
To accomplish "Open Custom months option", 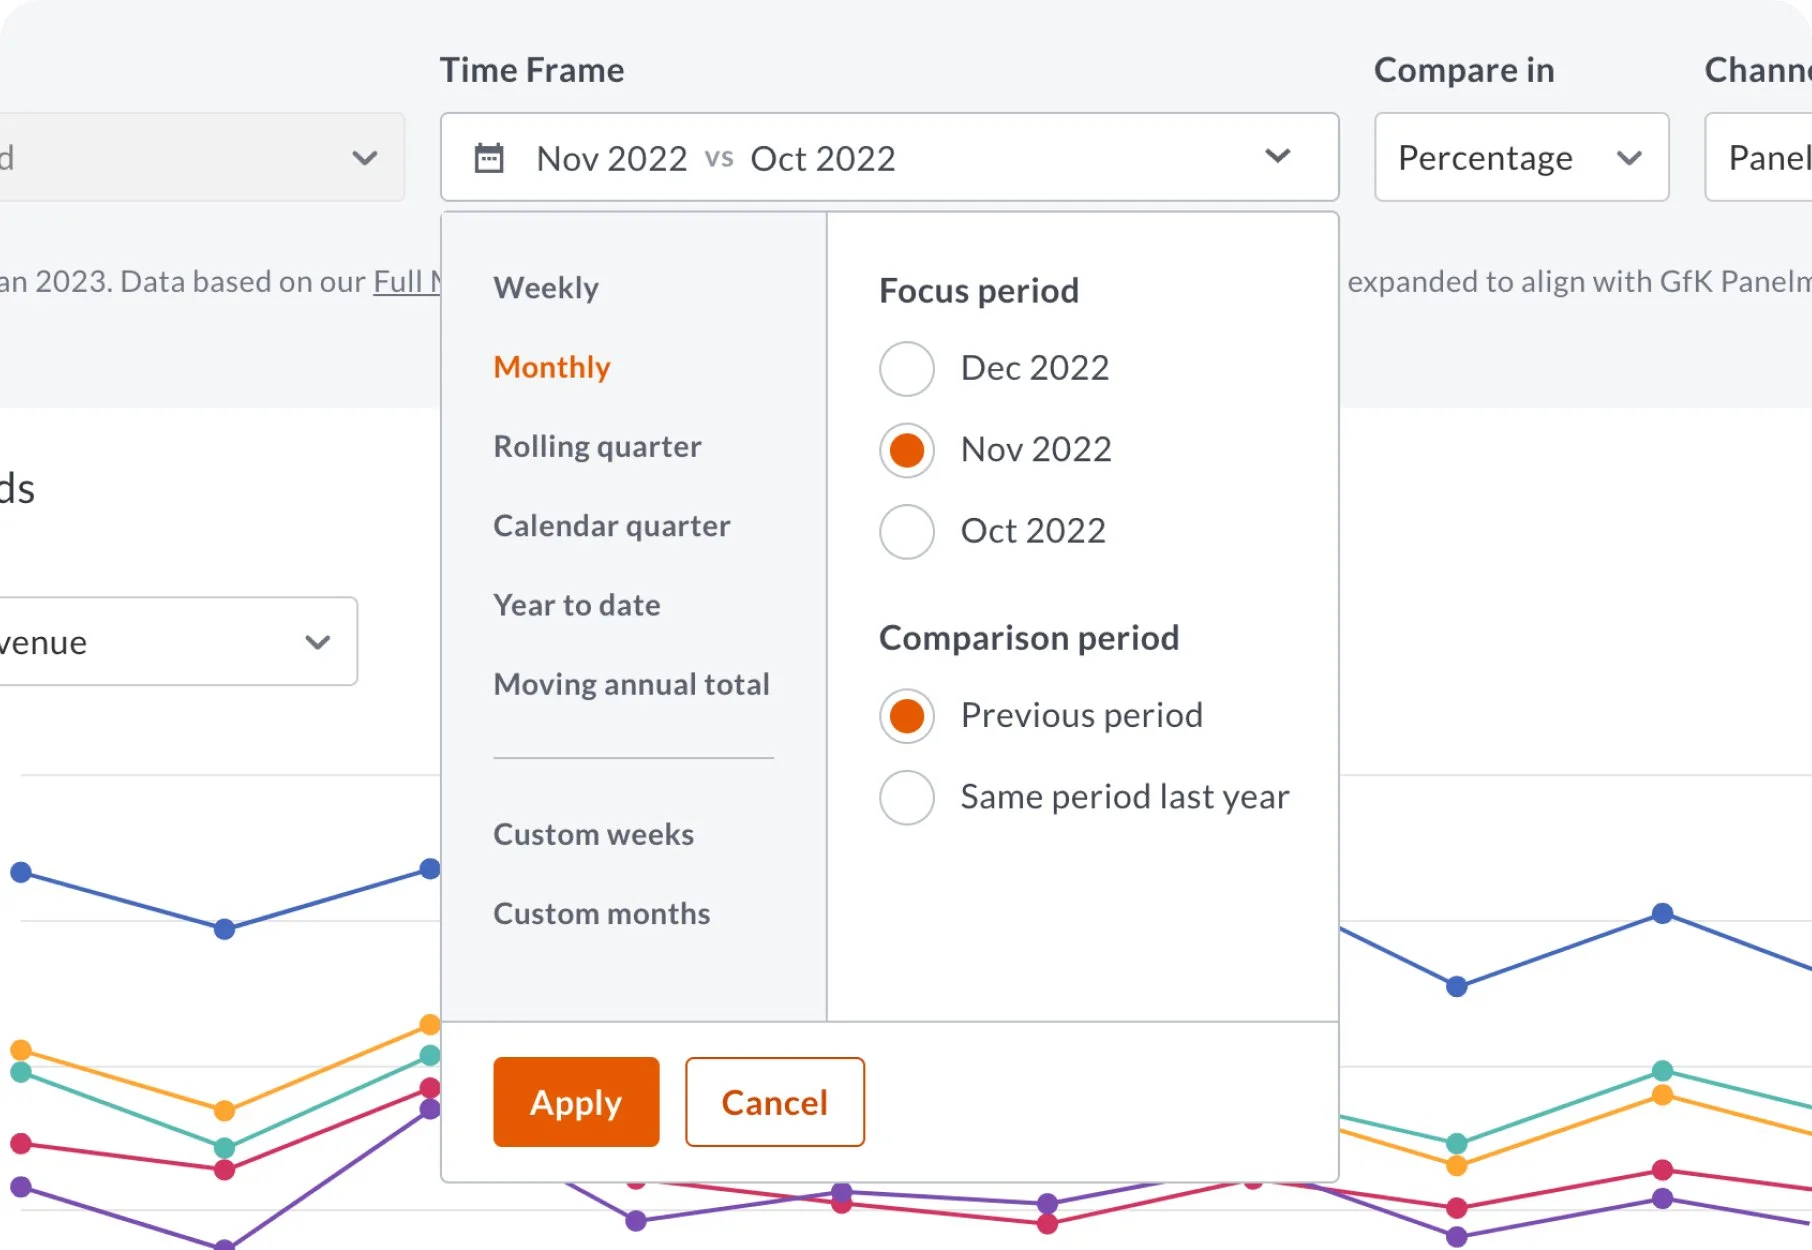I will point(601,913).
